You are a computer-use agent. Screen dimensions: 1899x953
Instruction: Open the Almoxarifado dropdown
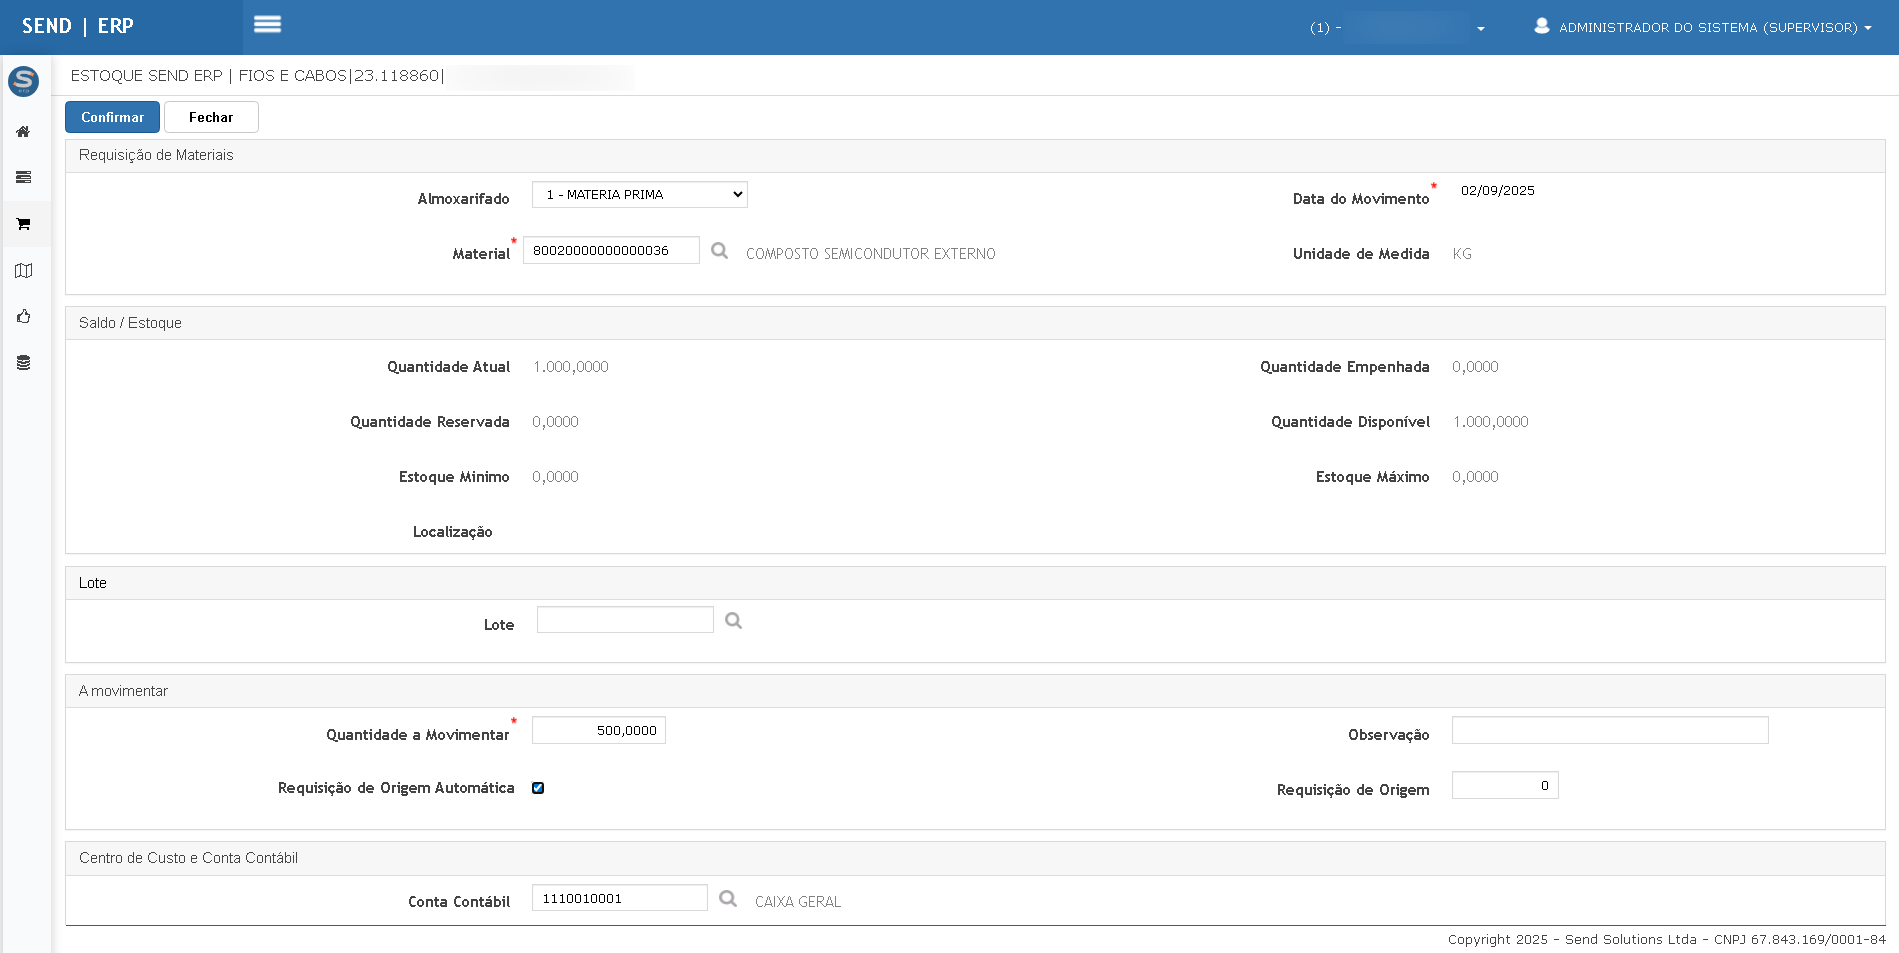click(640, 195)
